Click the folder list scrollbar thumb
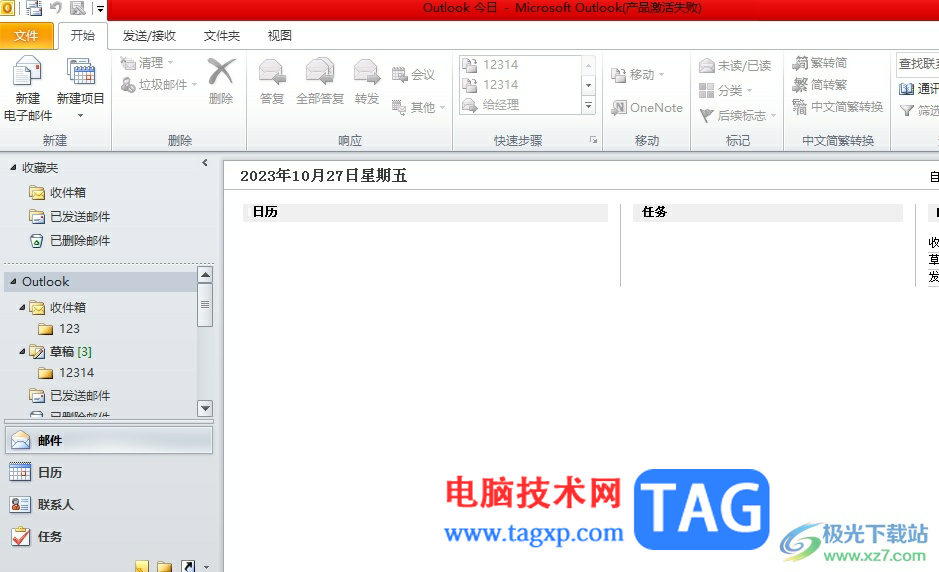939x572 pixels. 205,305
